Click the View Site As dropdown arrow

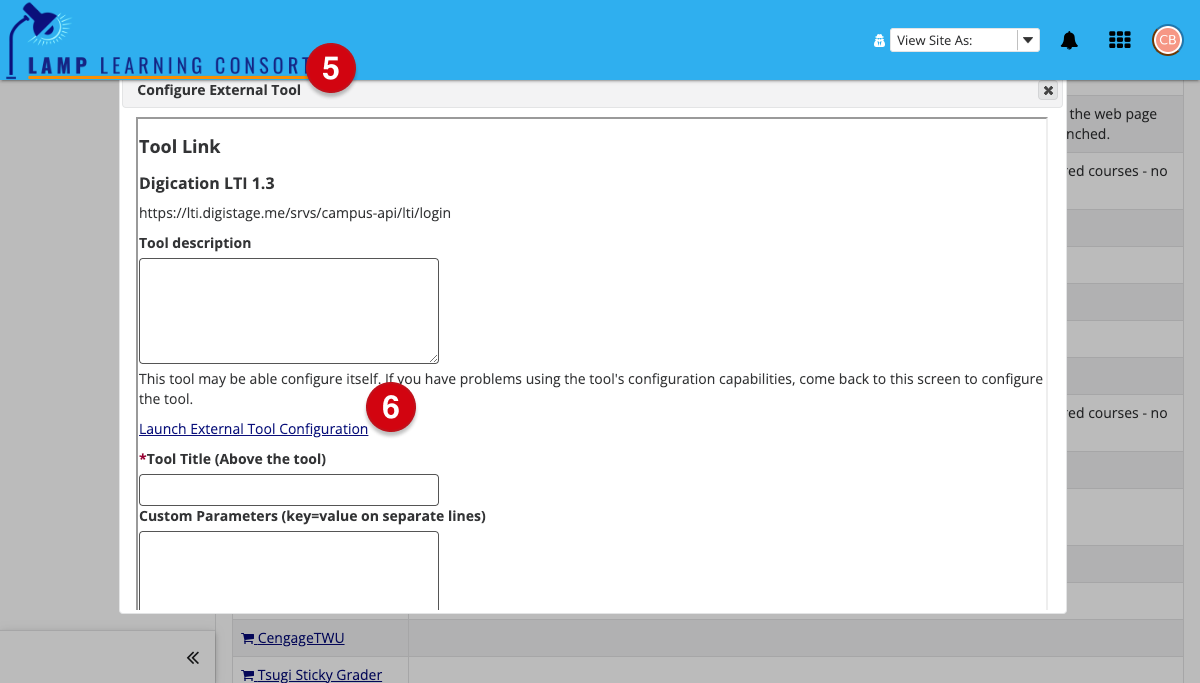[x=1028, y=40]
